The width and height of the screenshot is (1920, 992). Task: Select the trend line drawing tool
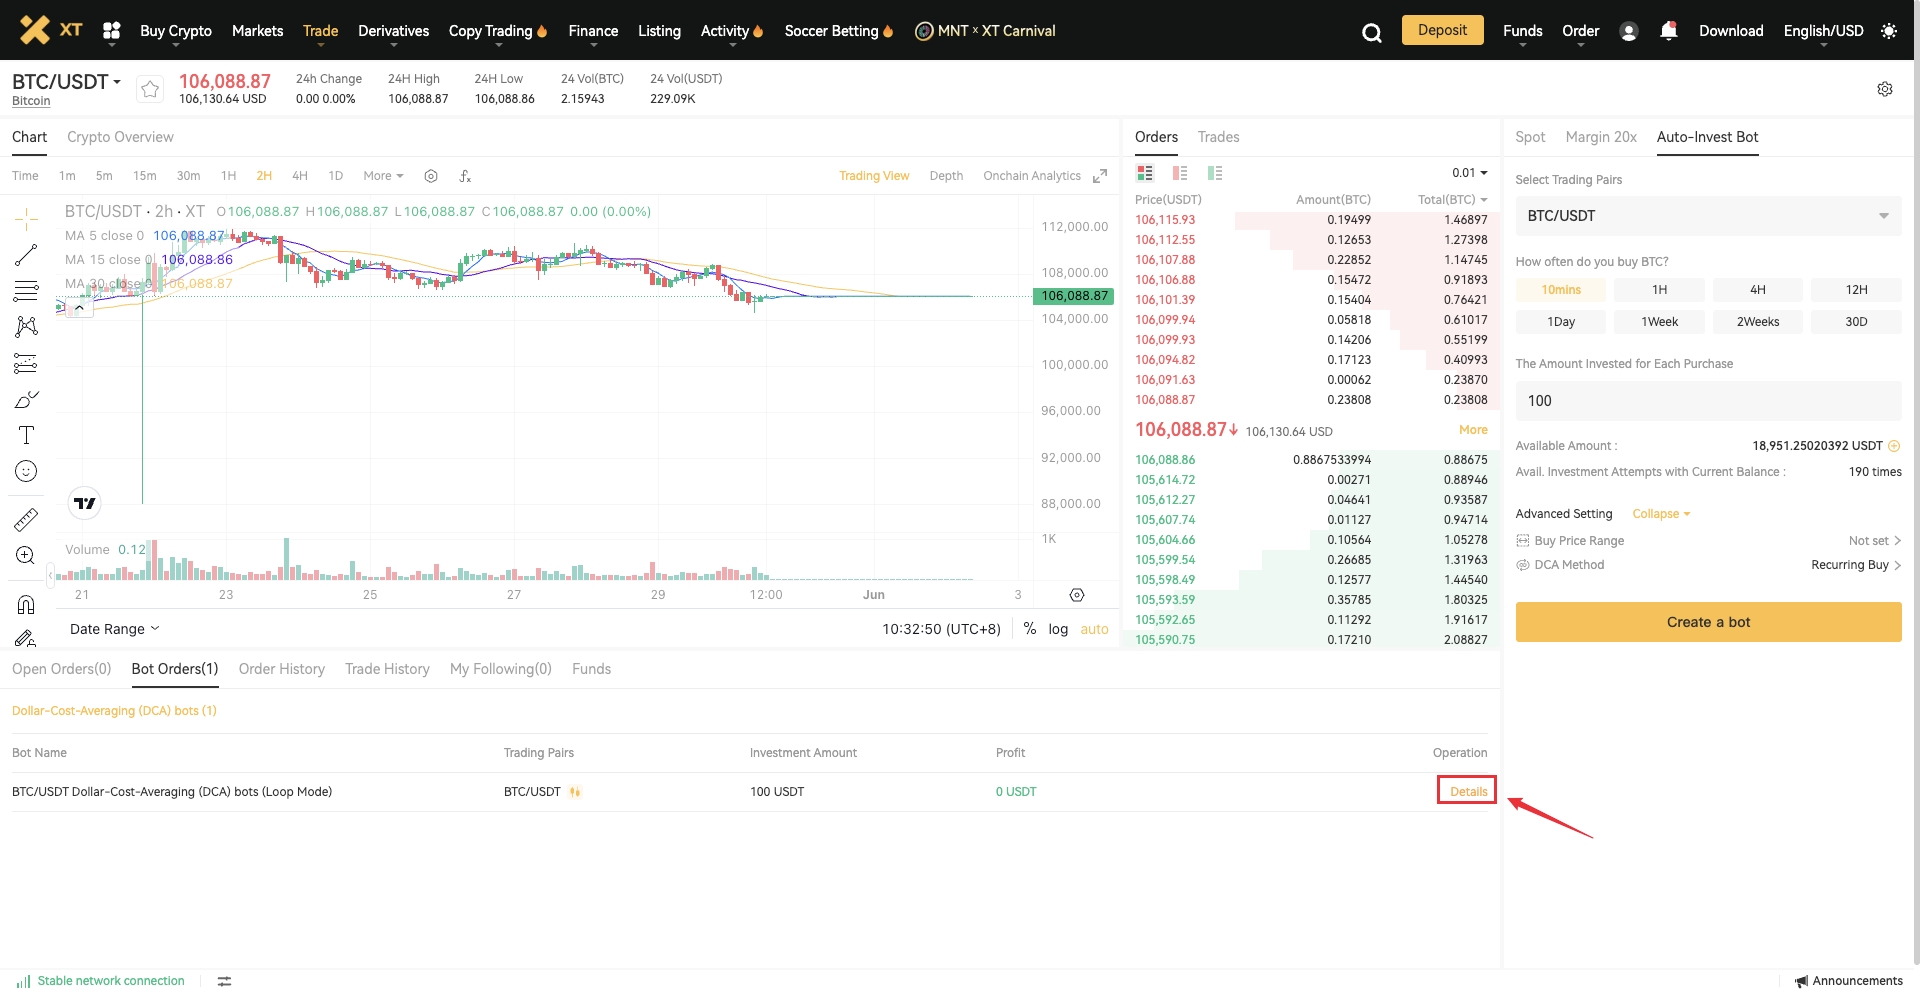[26, 255]
